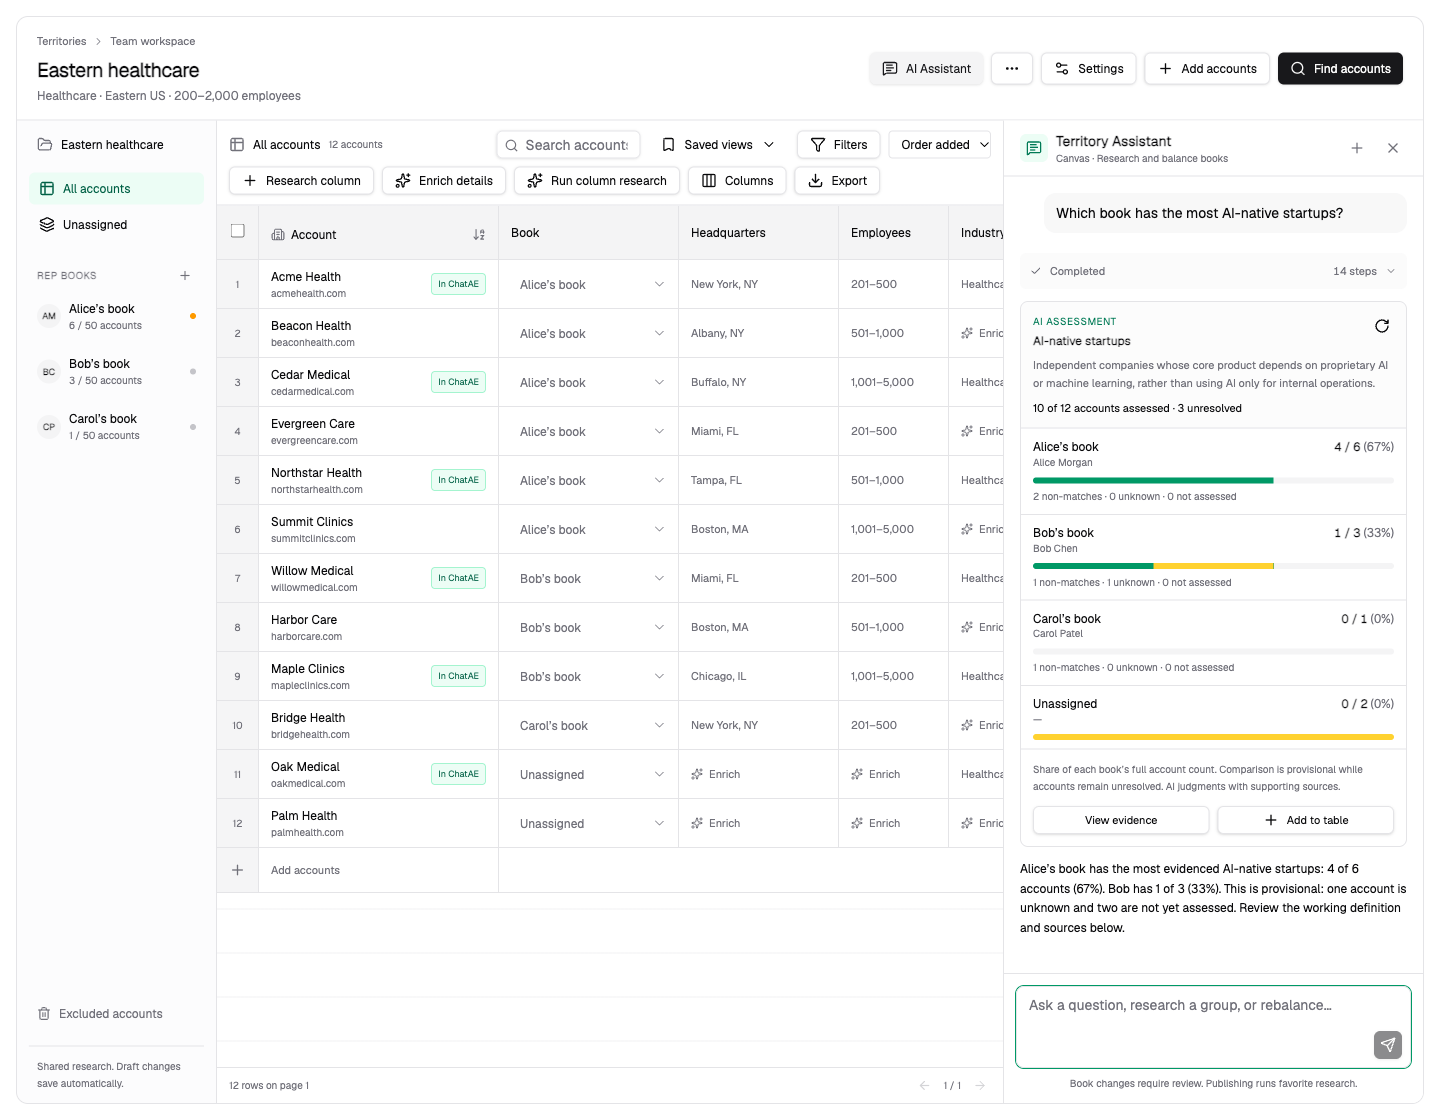Click the Unassigned yellow progress bar
The height and width of the screenshot is (1120, 1440).
click(1213, 737)
